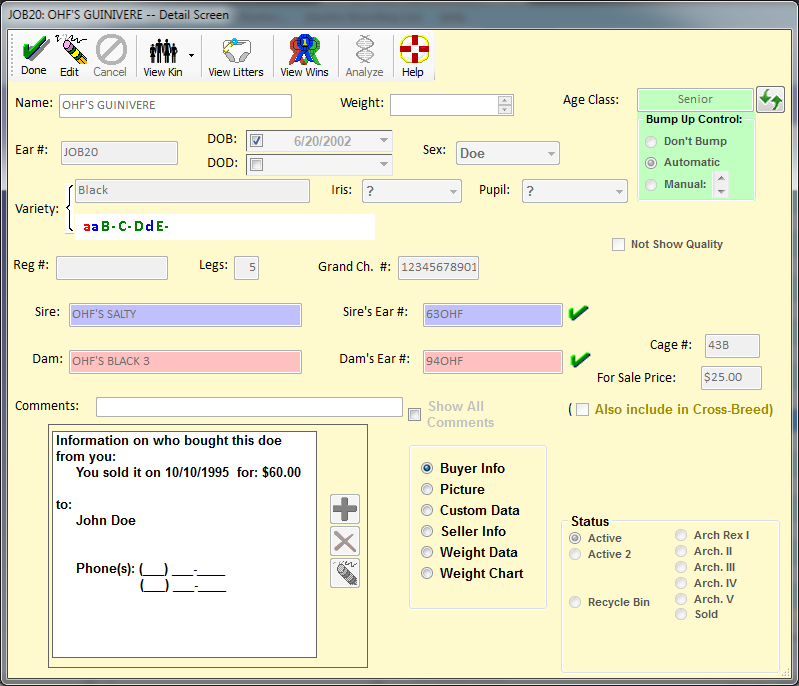Viewport: 799px width, 686px height.
Task: Click the X delete icon beside buyer info
Action: click(345, 541)
